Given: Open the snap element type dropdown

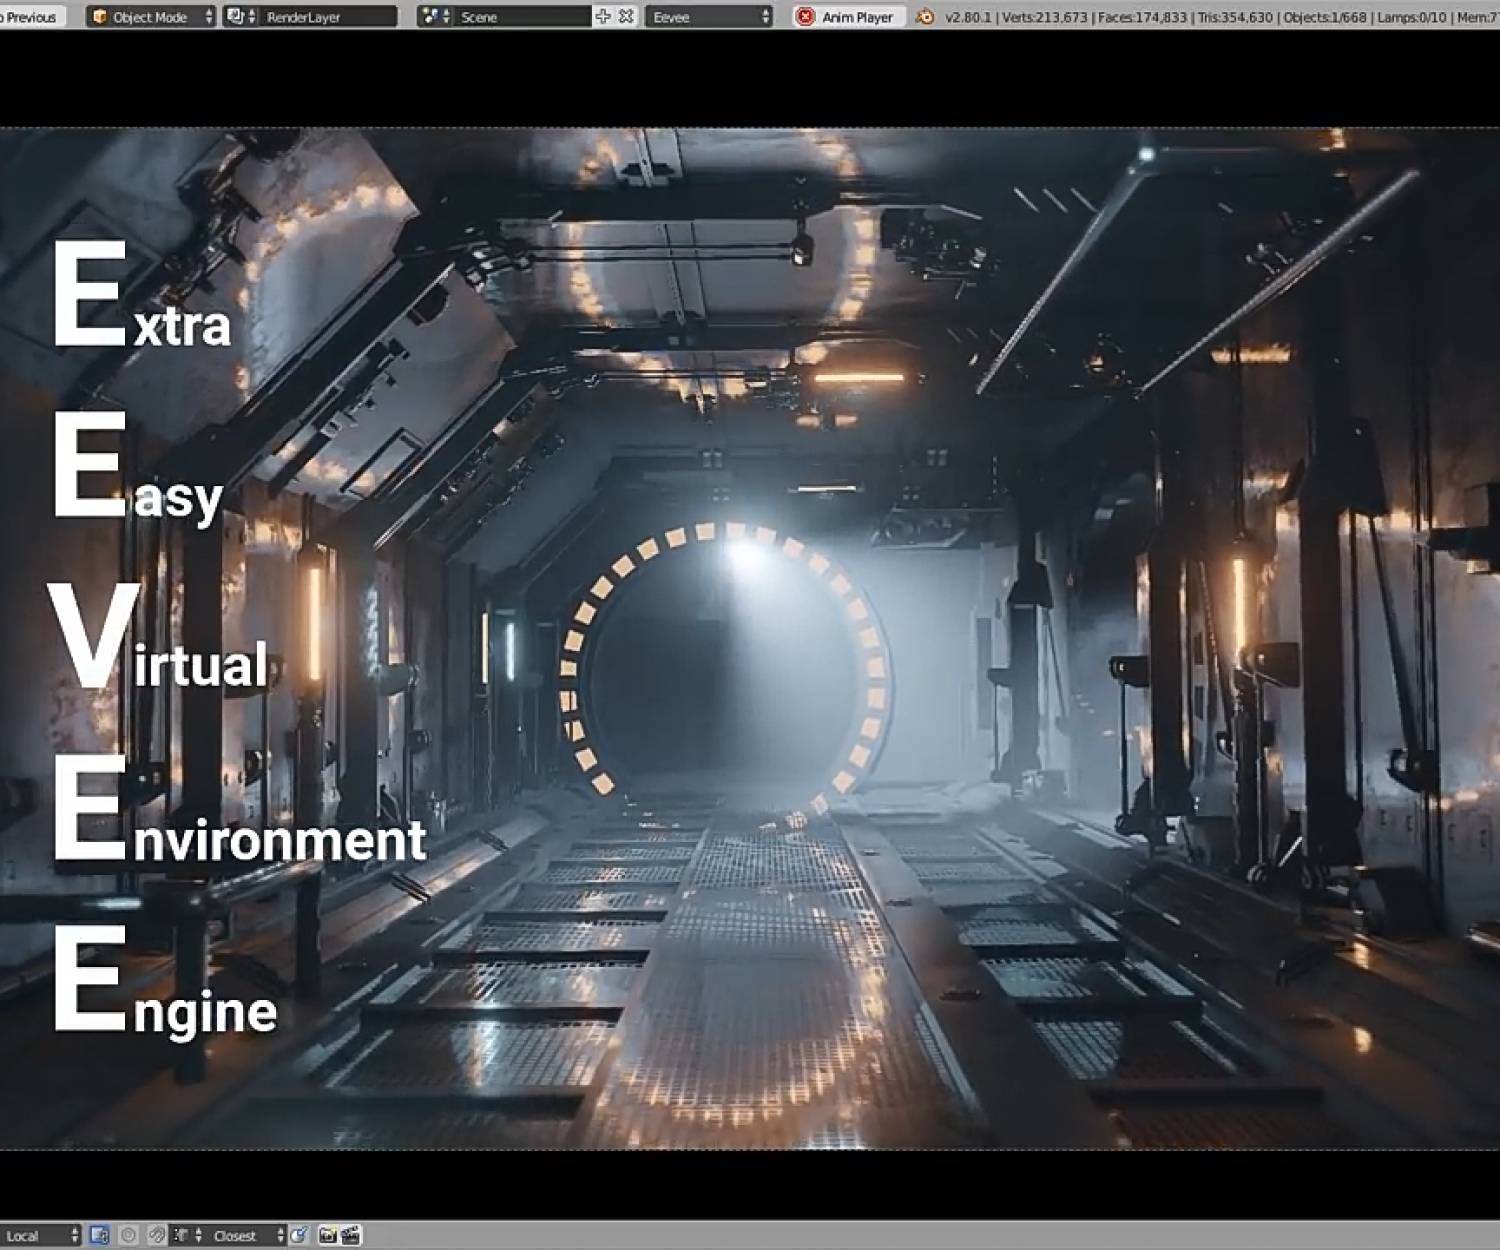Looking at the screenshot, I should (x=187, y=1235).
